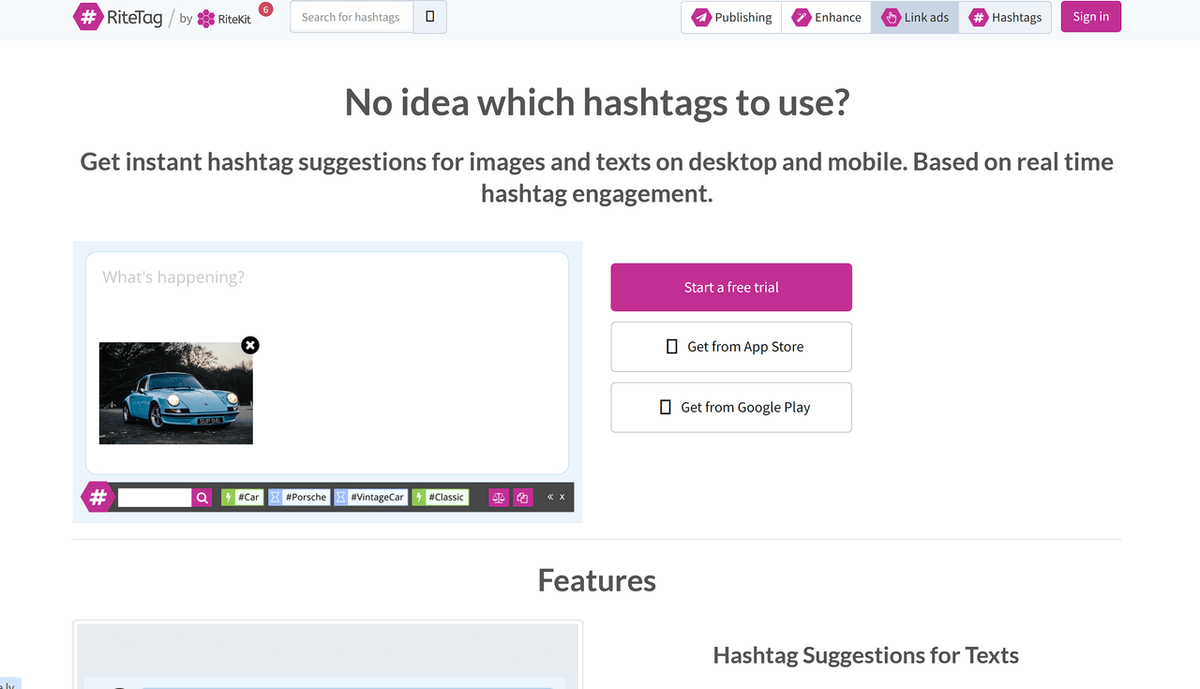Click the search submit button beside hashtag search
Viewport: 1200px width, 689px height.
[x=430, y=17]
